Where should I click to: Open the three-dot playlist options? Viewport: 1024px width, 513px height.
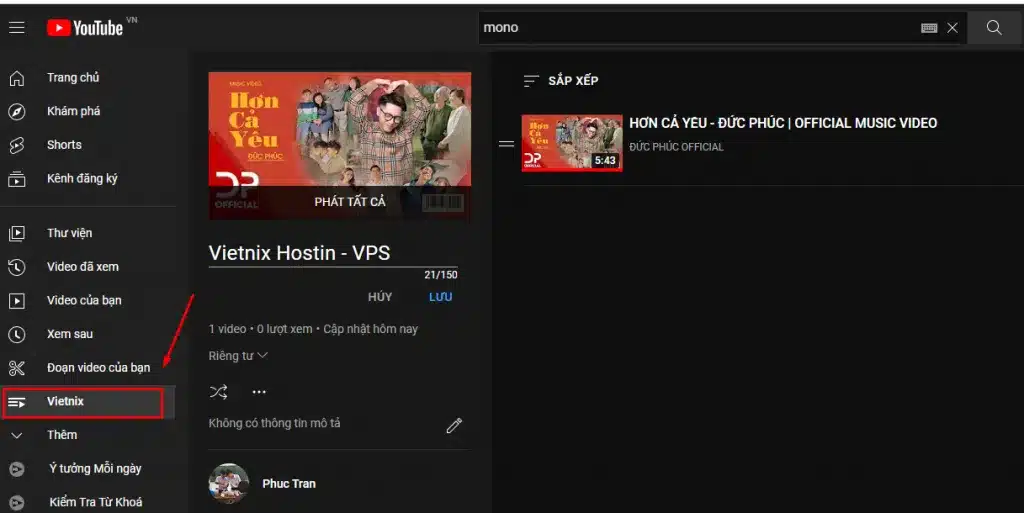pyautogui.click(x=259, y=392)
